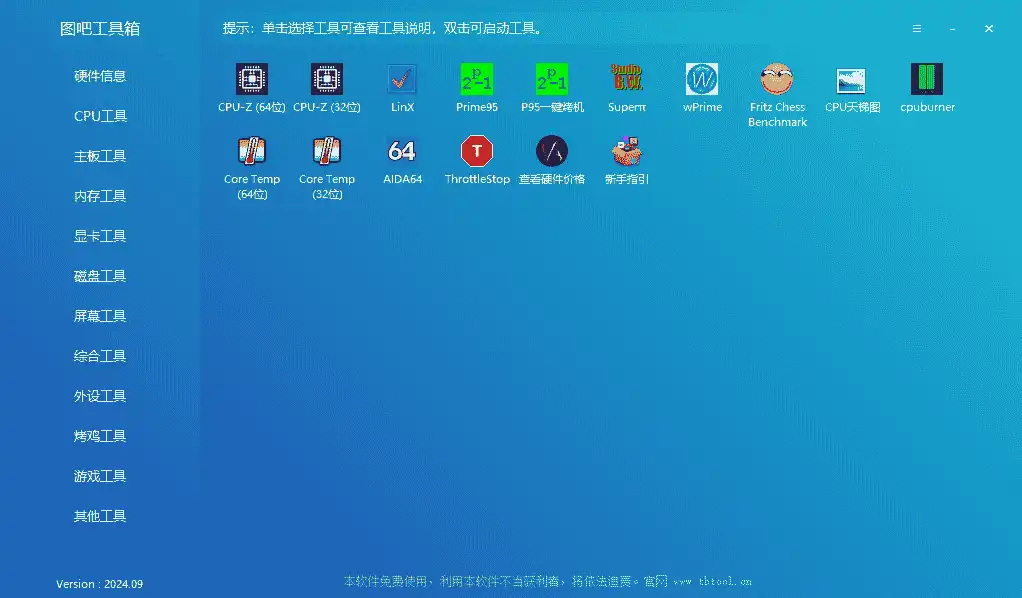Image resolution: width=1022 pixels, height=598 pixels.
Task: Select the 烤鸡工具 category
Action: 100,436
